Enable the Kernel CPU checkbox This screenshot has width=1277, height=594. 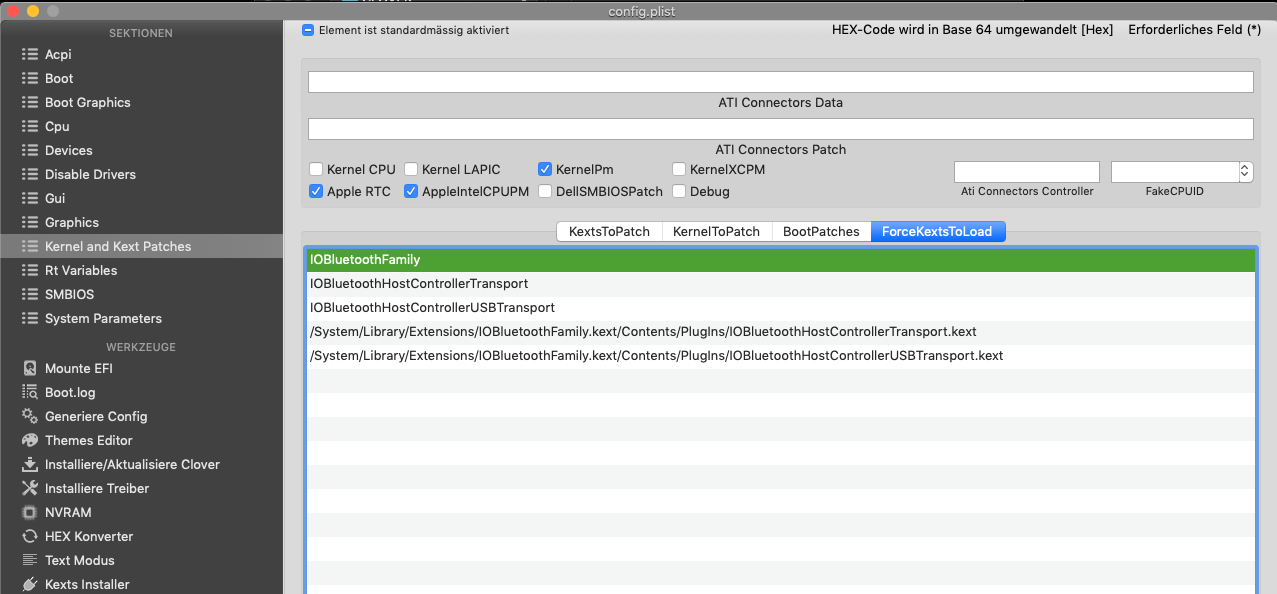pyautogui.click(x=316, y=169)
